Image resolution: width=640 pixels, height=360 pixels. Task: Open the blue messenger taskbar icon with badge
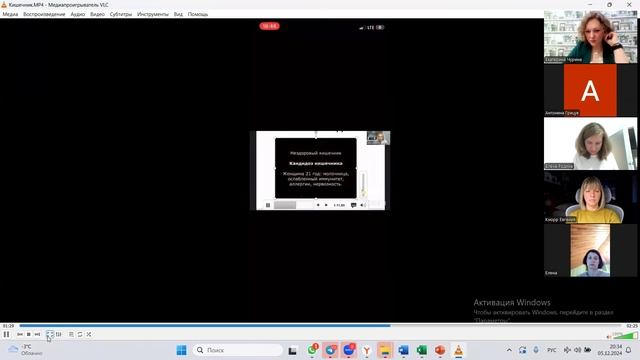(349, 350)
